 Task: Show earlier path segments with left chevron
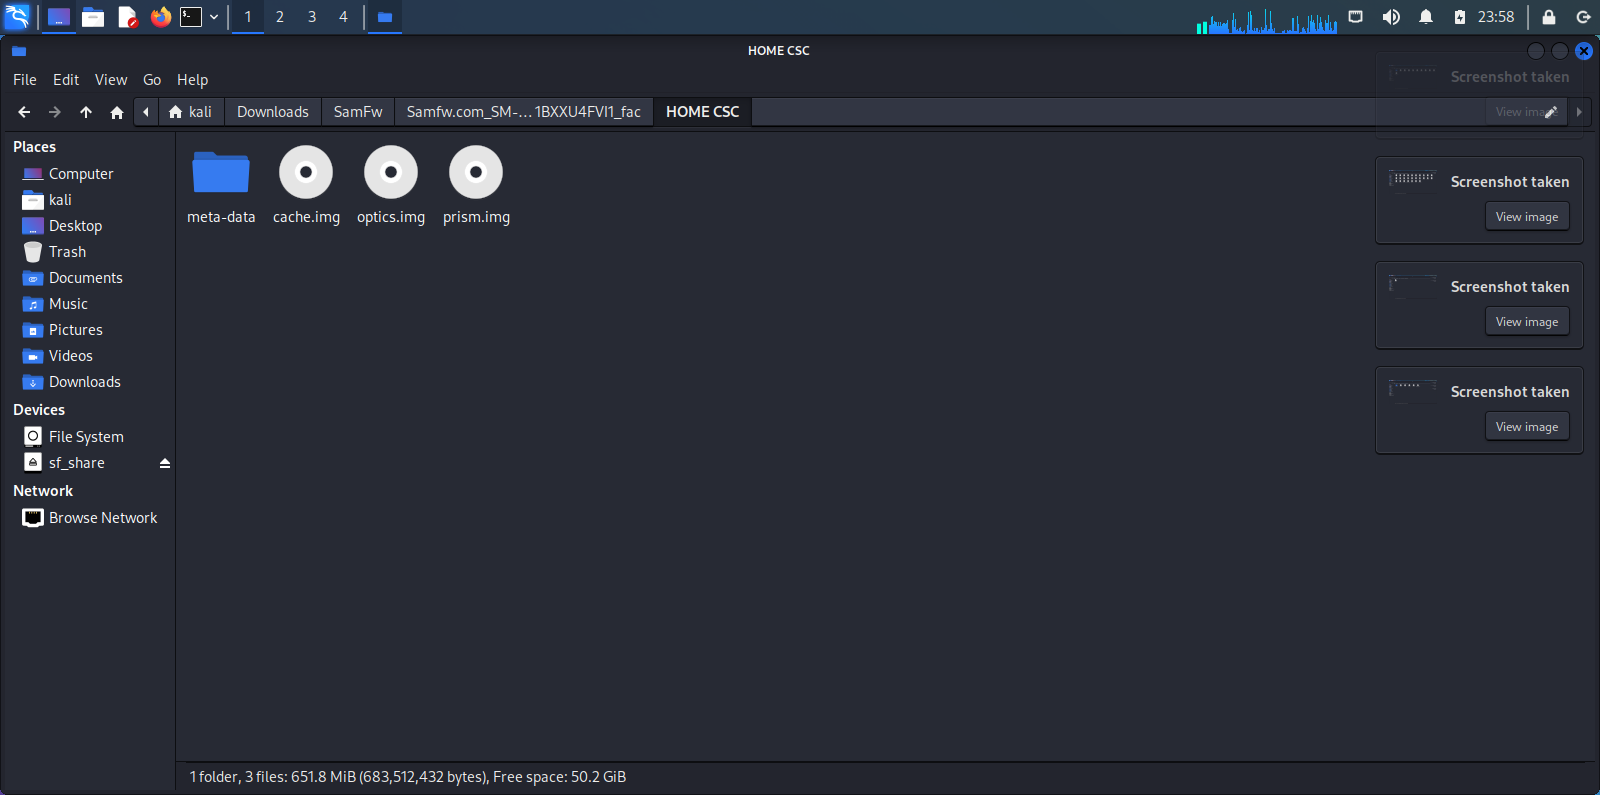coord(146,112)
